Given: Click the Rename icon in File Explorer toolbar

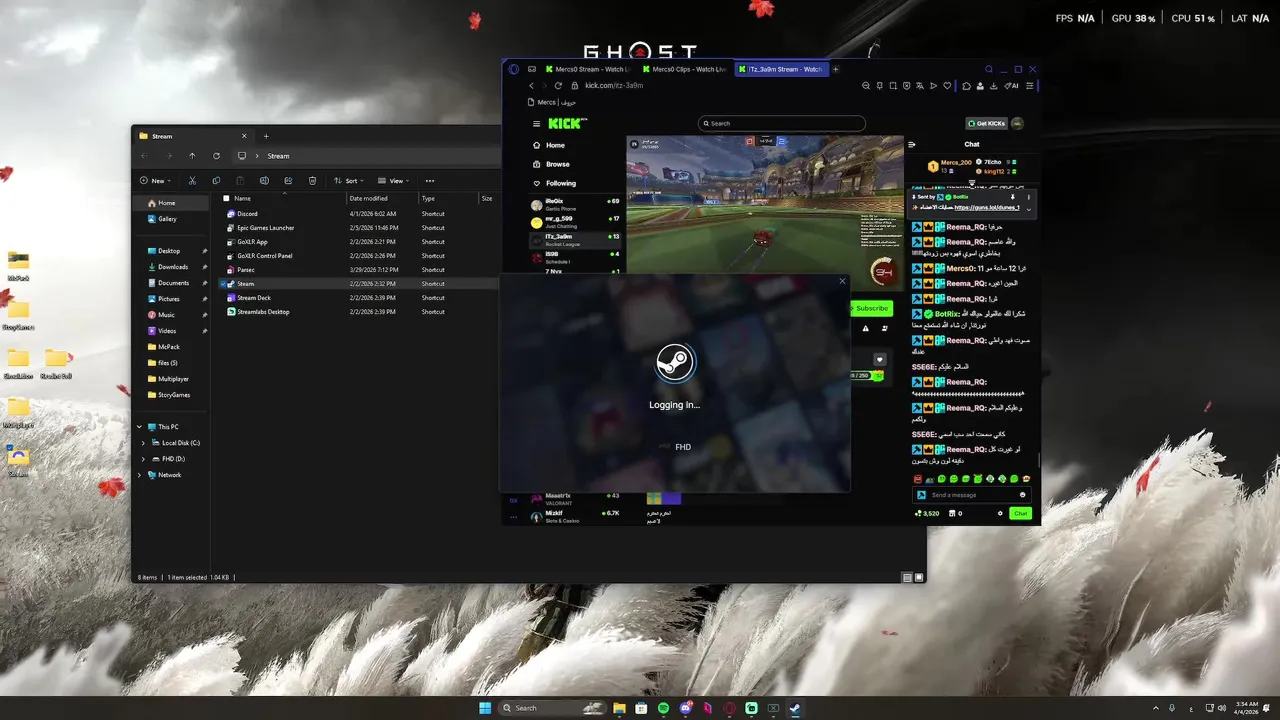Looking at the screenshot, I should pos(264,181).
